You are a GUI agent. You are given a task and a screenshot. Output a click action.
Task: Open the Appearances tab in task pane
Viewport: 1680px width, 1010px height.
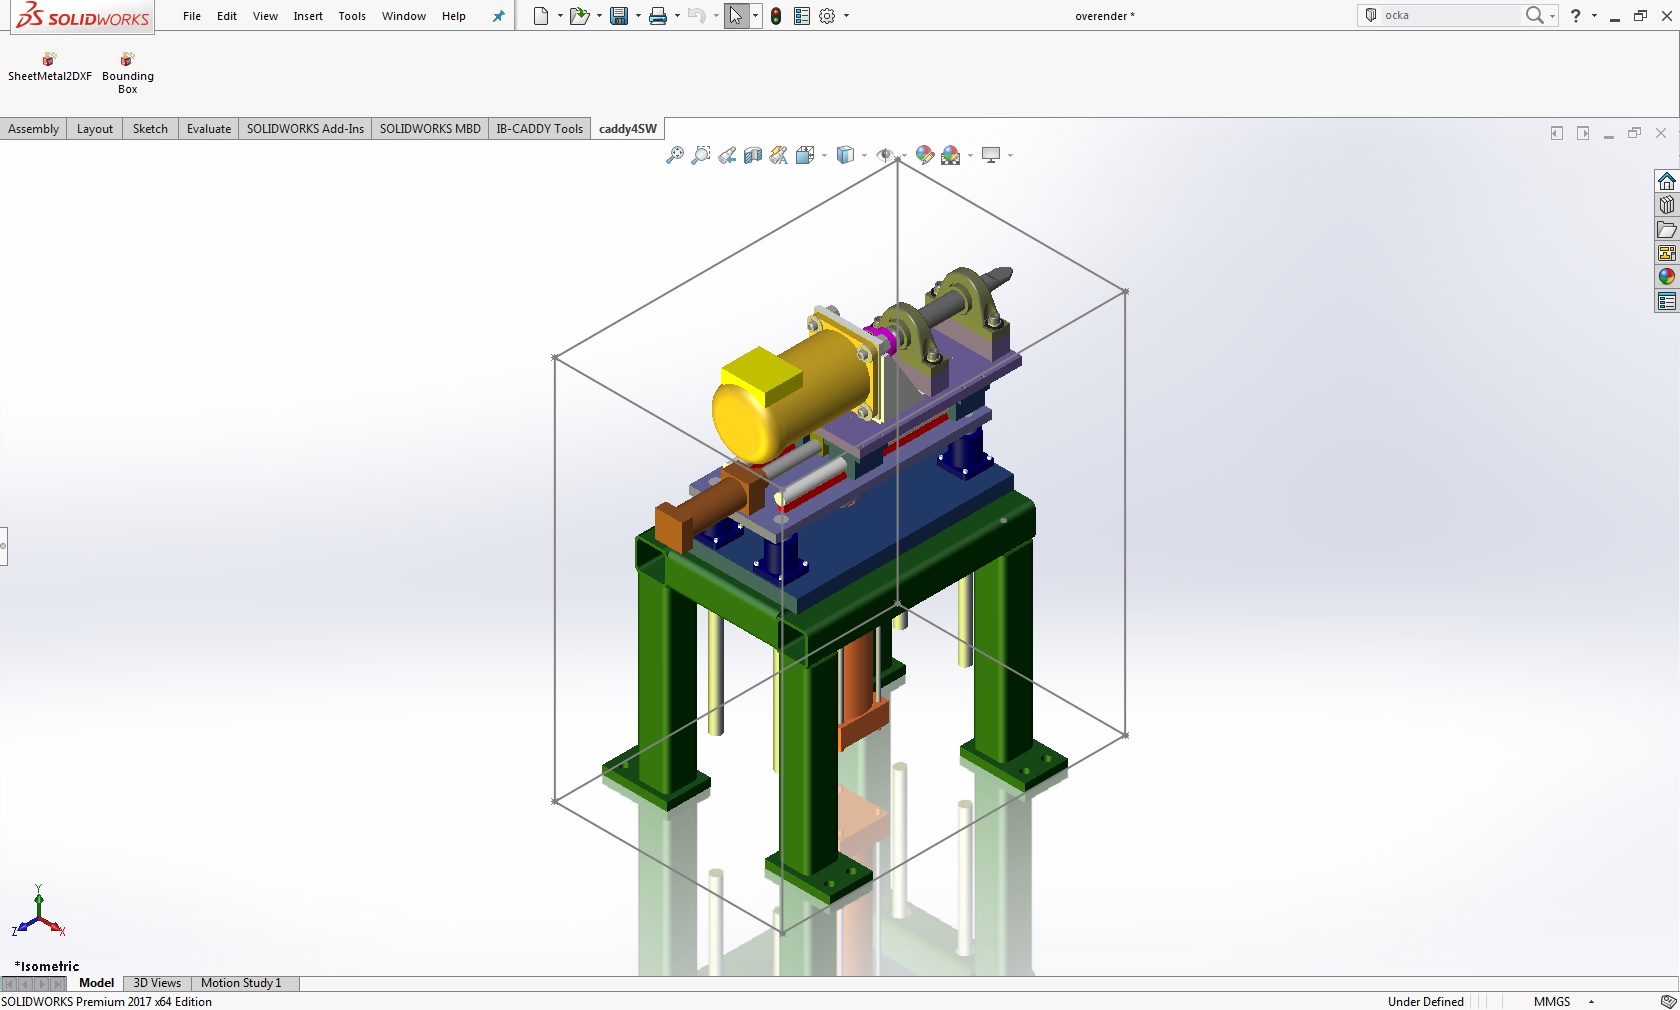coord(1666,277)
